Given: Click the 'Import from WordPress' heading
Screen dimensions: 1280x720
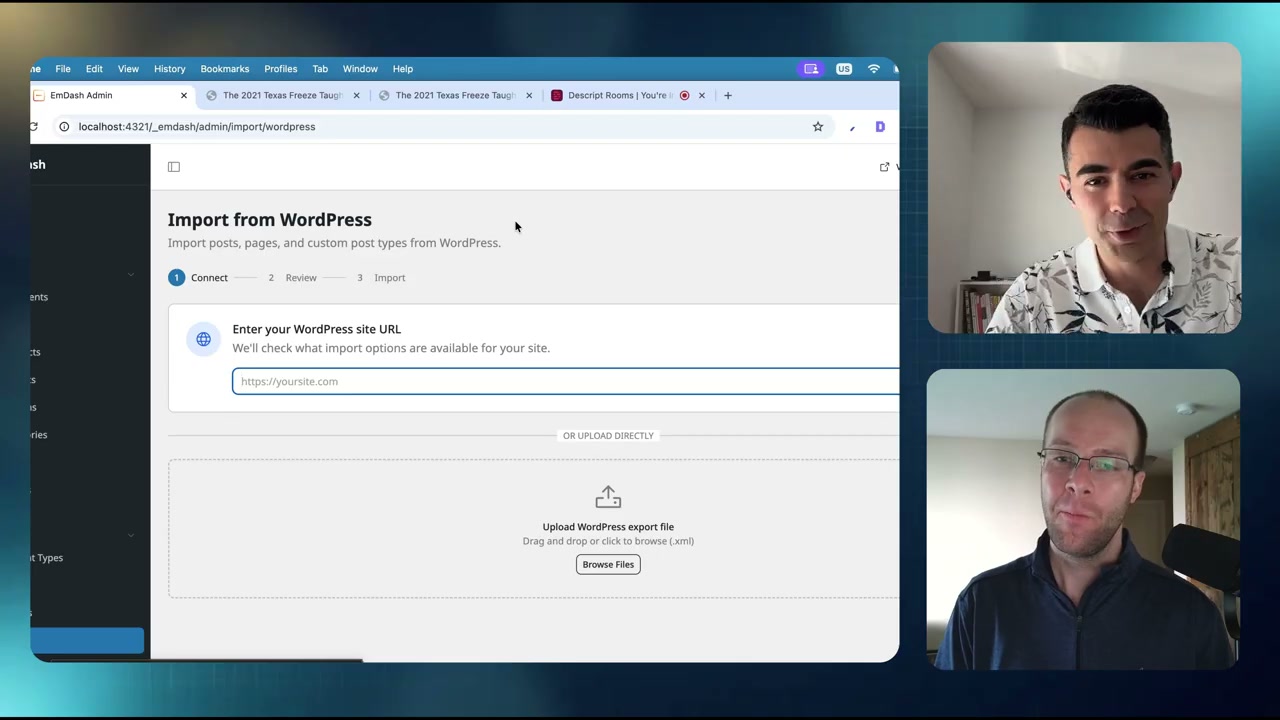Looking at the screenshot, I should (x=270, y=220).
